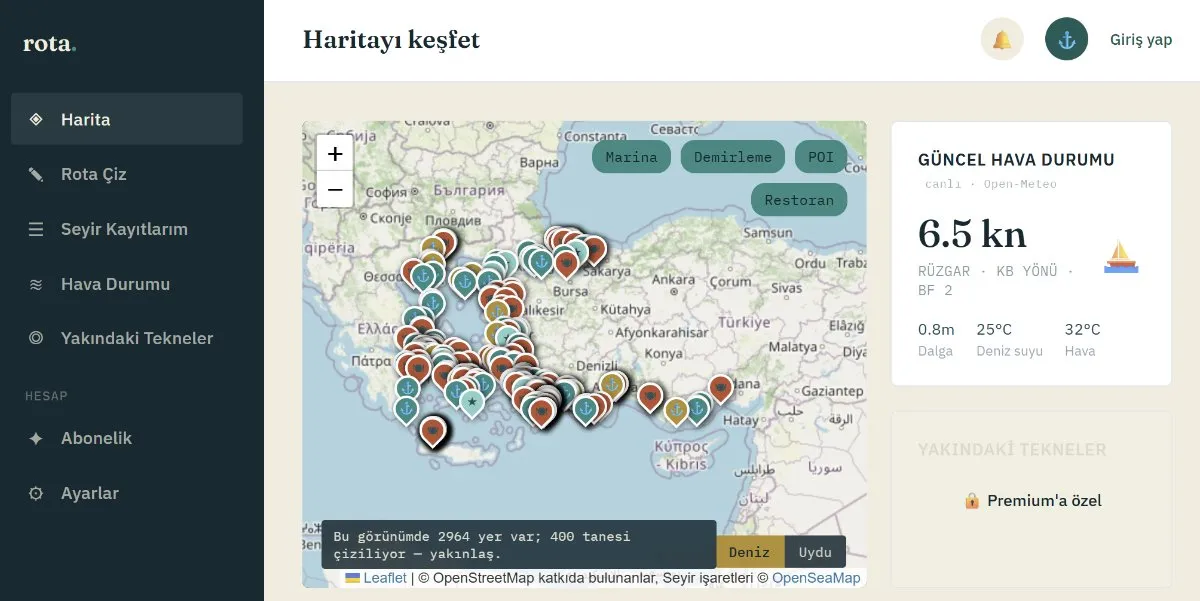This screenshot has width=1200, height=601.
Task: Click the "HESAP" section label
Action: point(46,396)
